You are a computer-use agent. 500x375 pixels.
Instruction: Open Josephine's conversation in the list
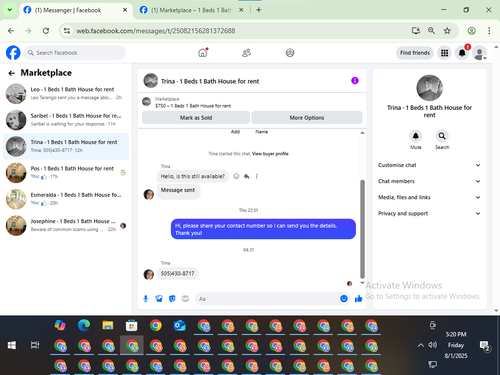click(x=66, y=225)
